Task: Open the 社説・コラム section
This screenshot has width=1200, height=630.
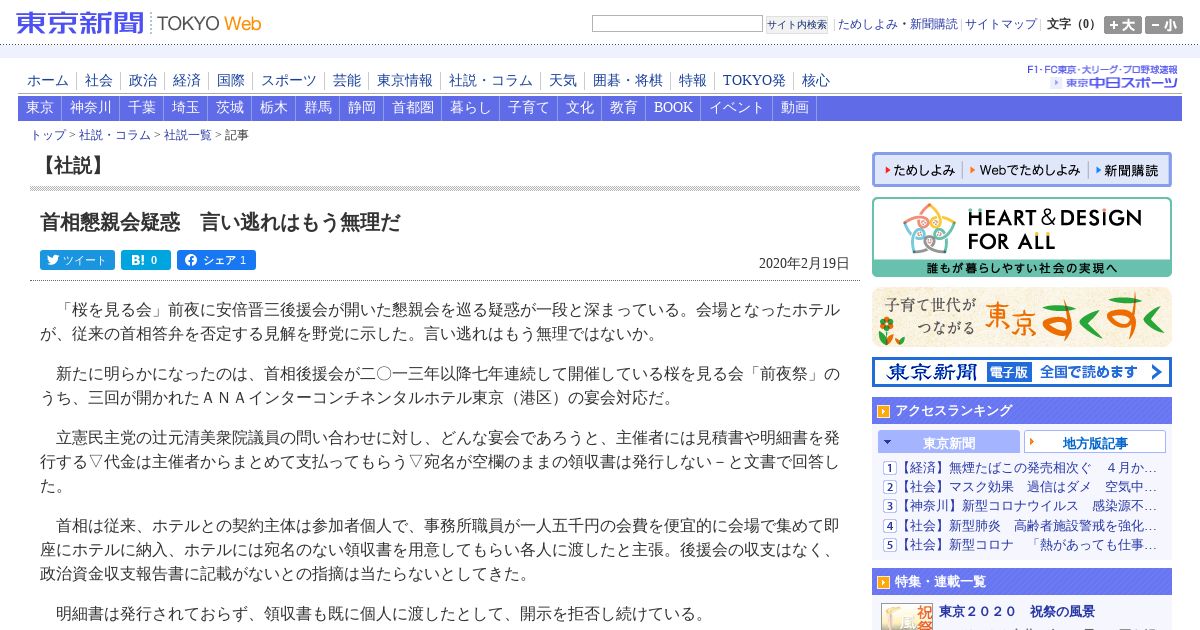Action: (x=491, y=80)
